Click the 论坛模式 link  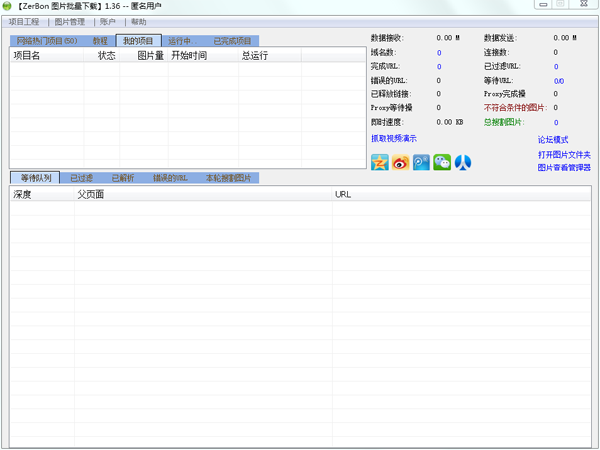coord(553,140)
